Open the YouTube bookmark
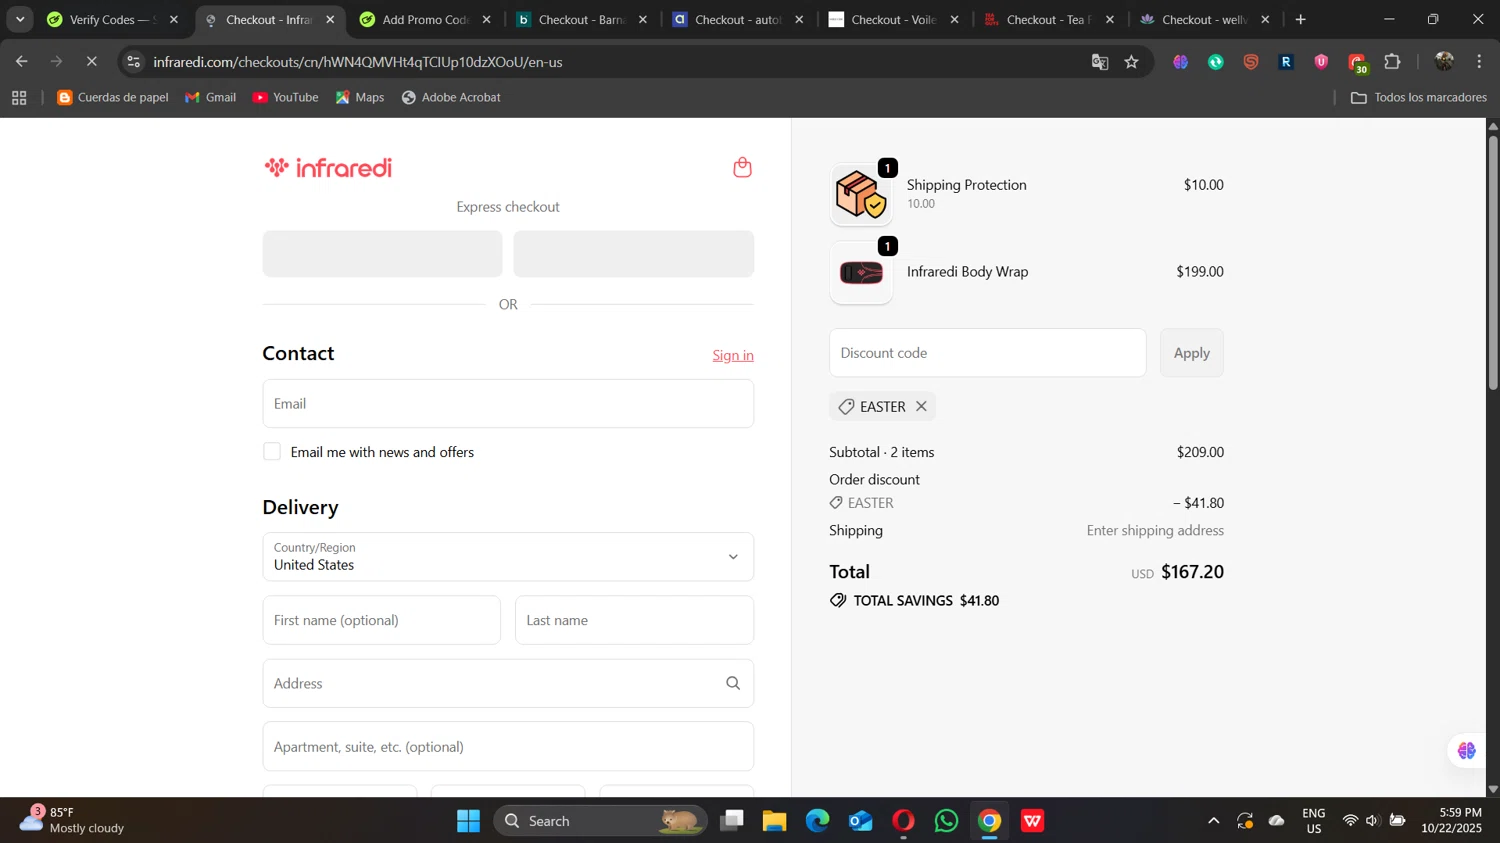 click(286, 97)
